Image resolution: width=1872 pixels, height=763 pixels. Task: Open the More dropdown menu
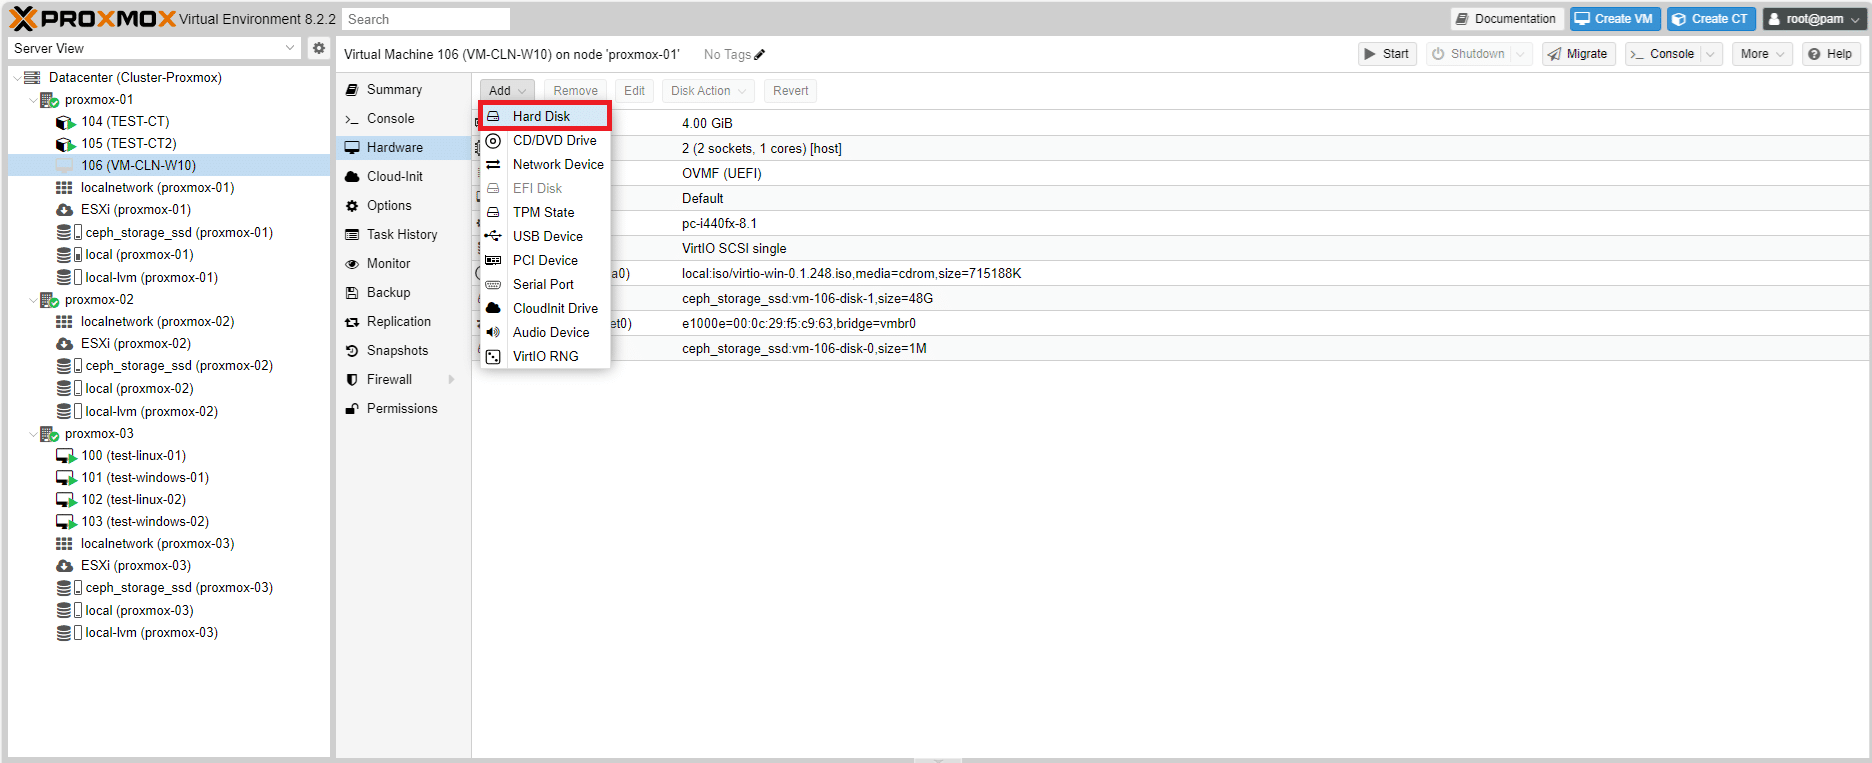pos(1761,54)
